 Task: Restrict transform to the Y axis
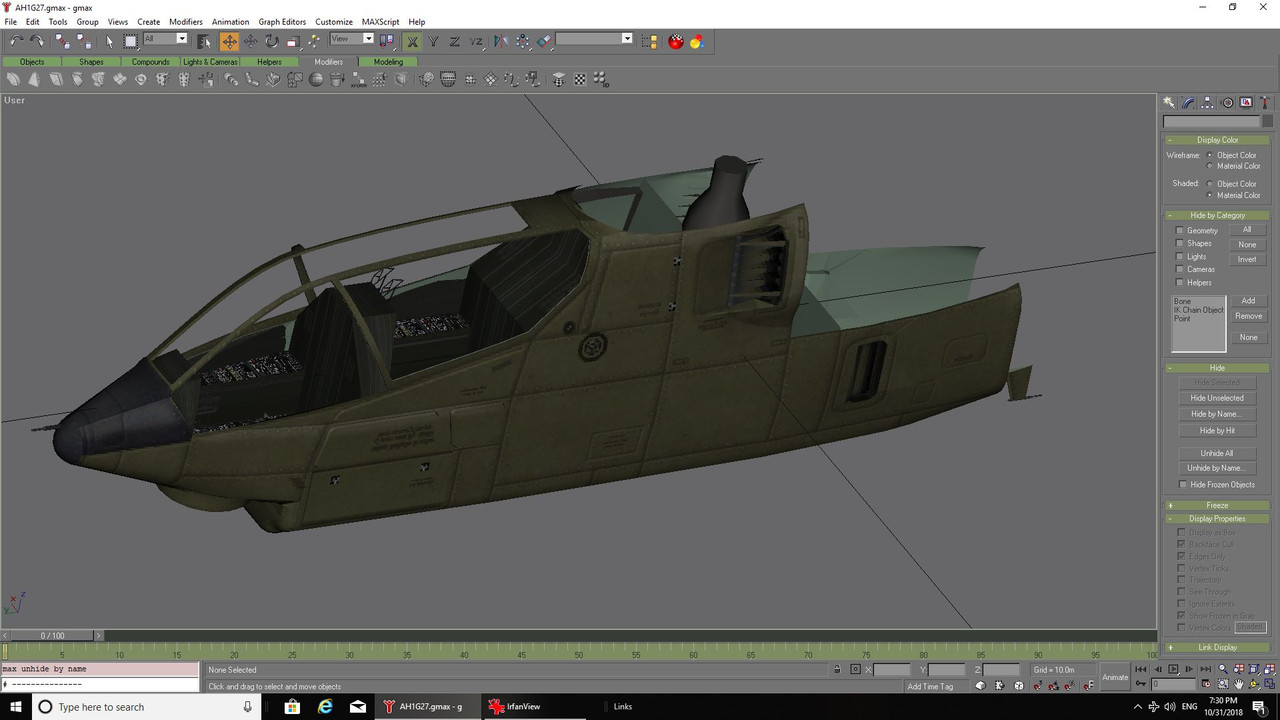tap(433, 41)
